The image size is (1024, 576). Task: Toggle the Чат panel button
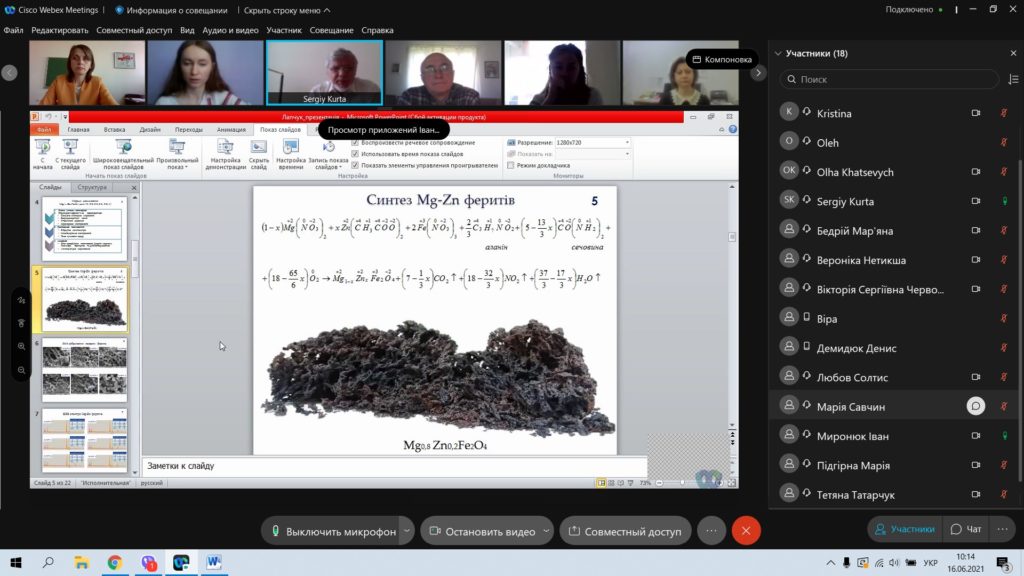(x=966, y=529)
